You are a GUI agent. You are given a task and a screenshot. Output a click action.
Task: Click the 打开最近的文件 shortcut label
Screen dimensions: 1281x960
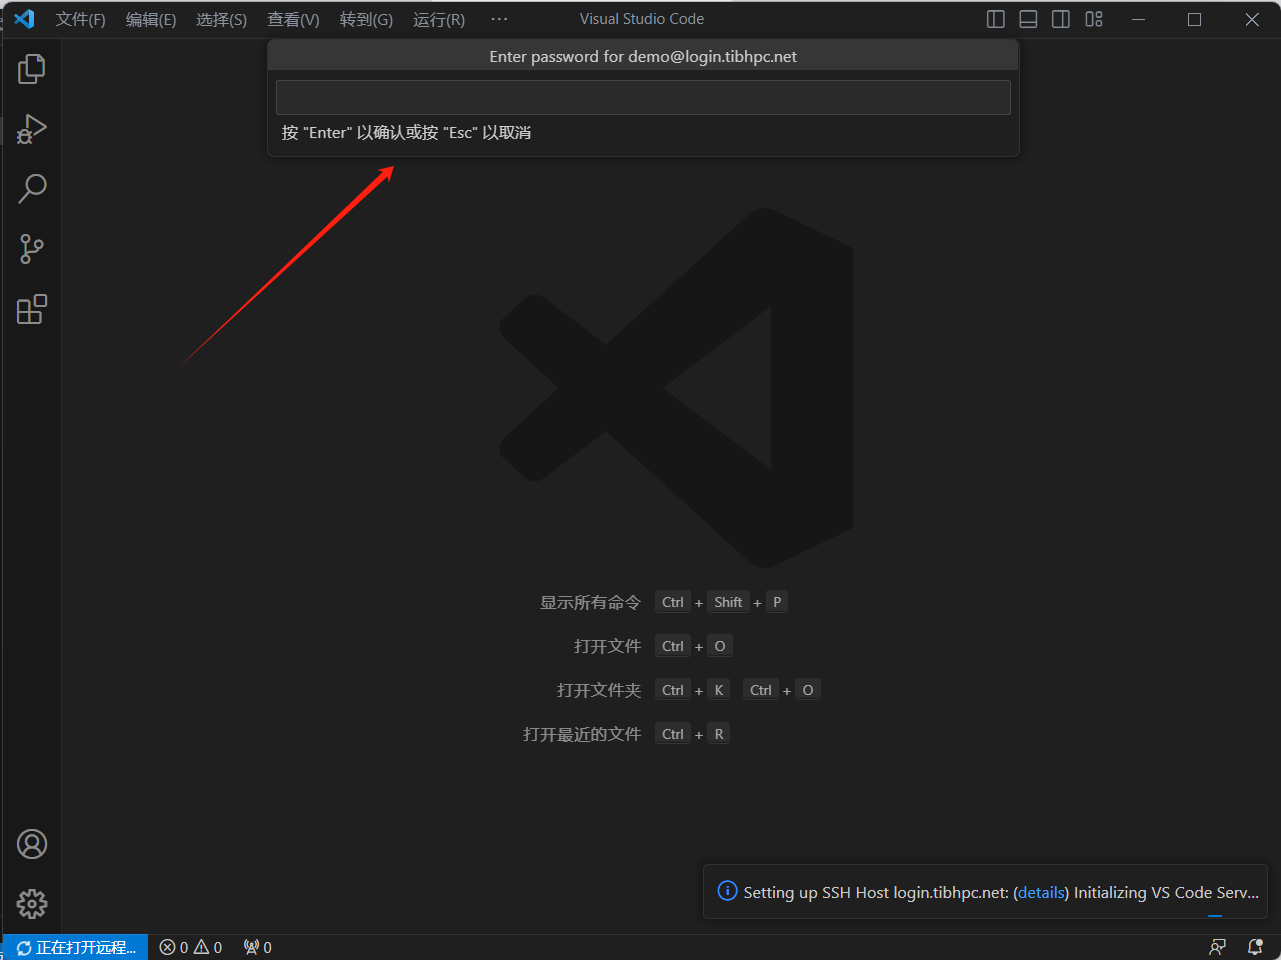coord(582,734)
